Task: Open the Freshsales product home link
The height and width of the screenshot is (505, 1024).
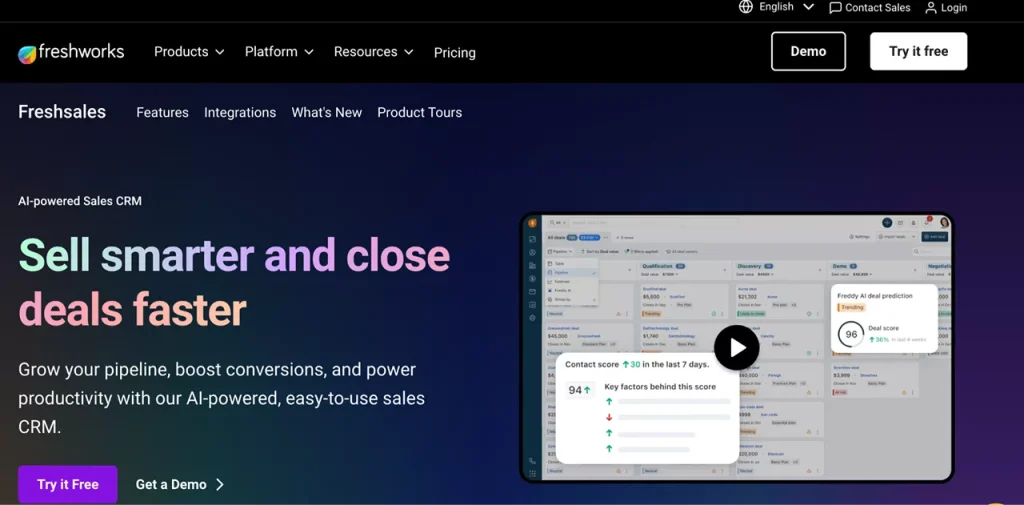Action: click(x=62, y=112)
